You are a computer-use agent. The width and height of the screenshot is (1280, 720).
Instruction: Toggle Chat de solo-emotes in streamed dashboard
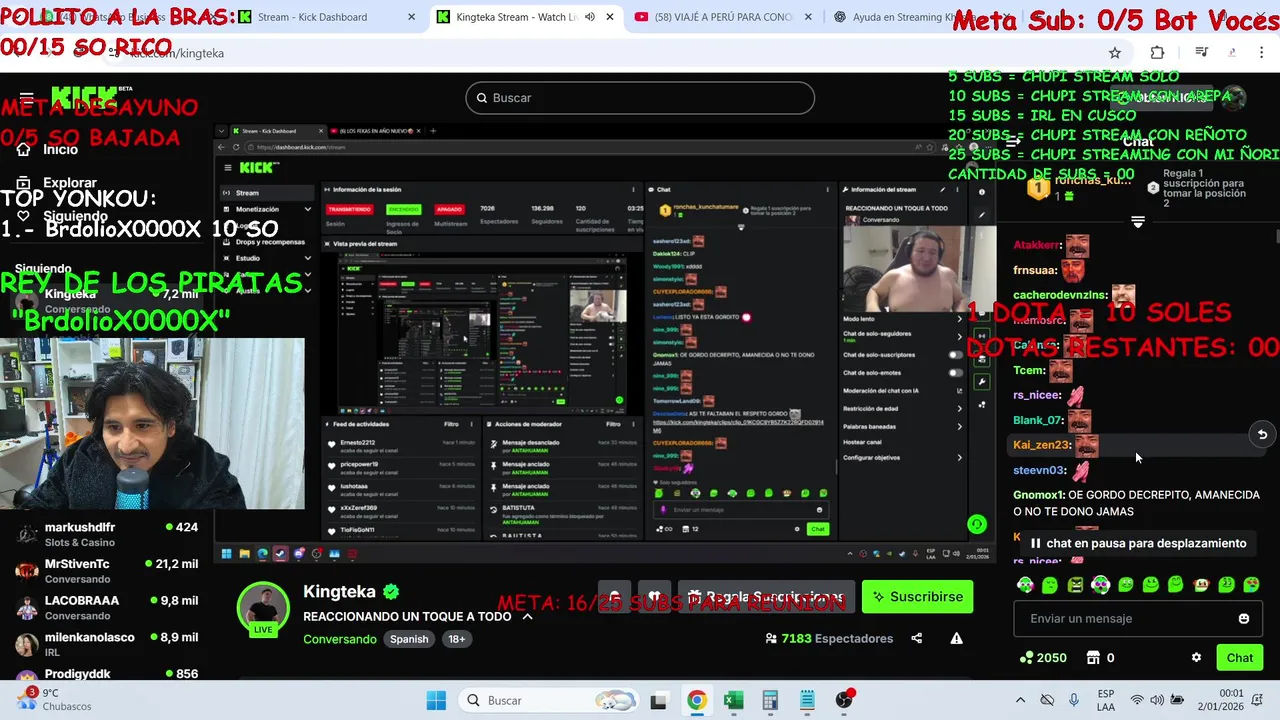point(955,372)
